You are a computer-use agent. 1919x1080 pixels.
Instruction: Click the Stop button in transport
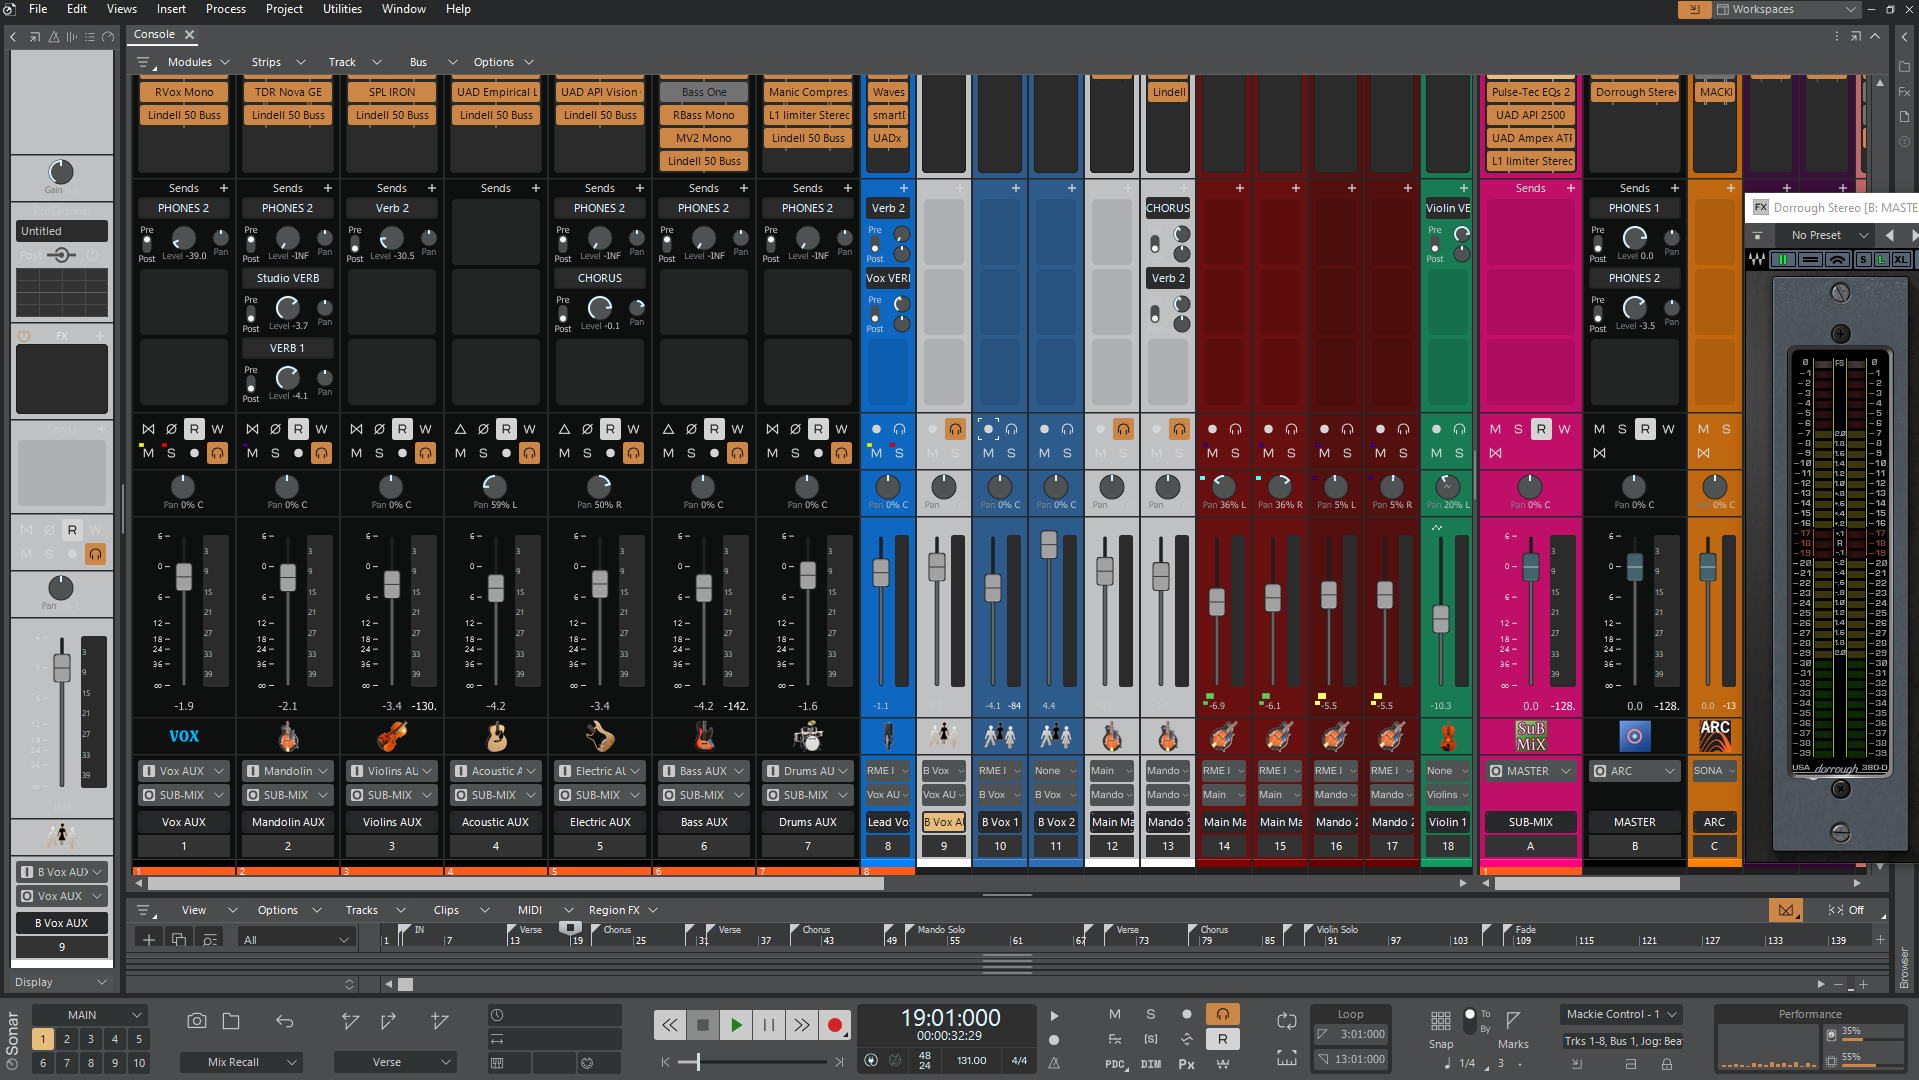(x=703, y=1024)
